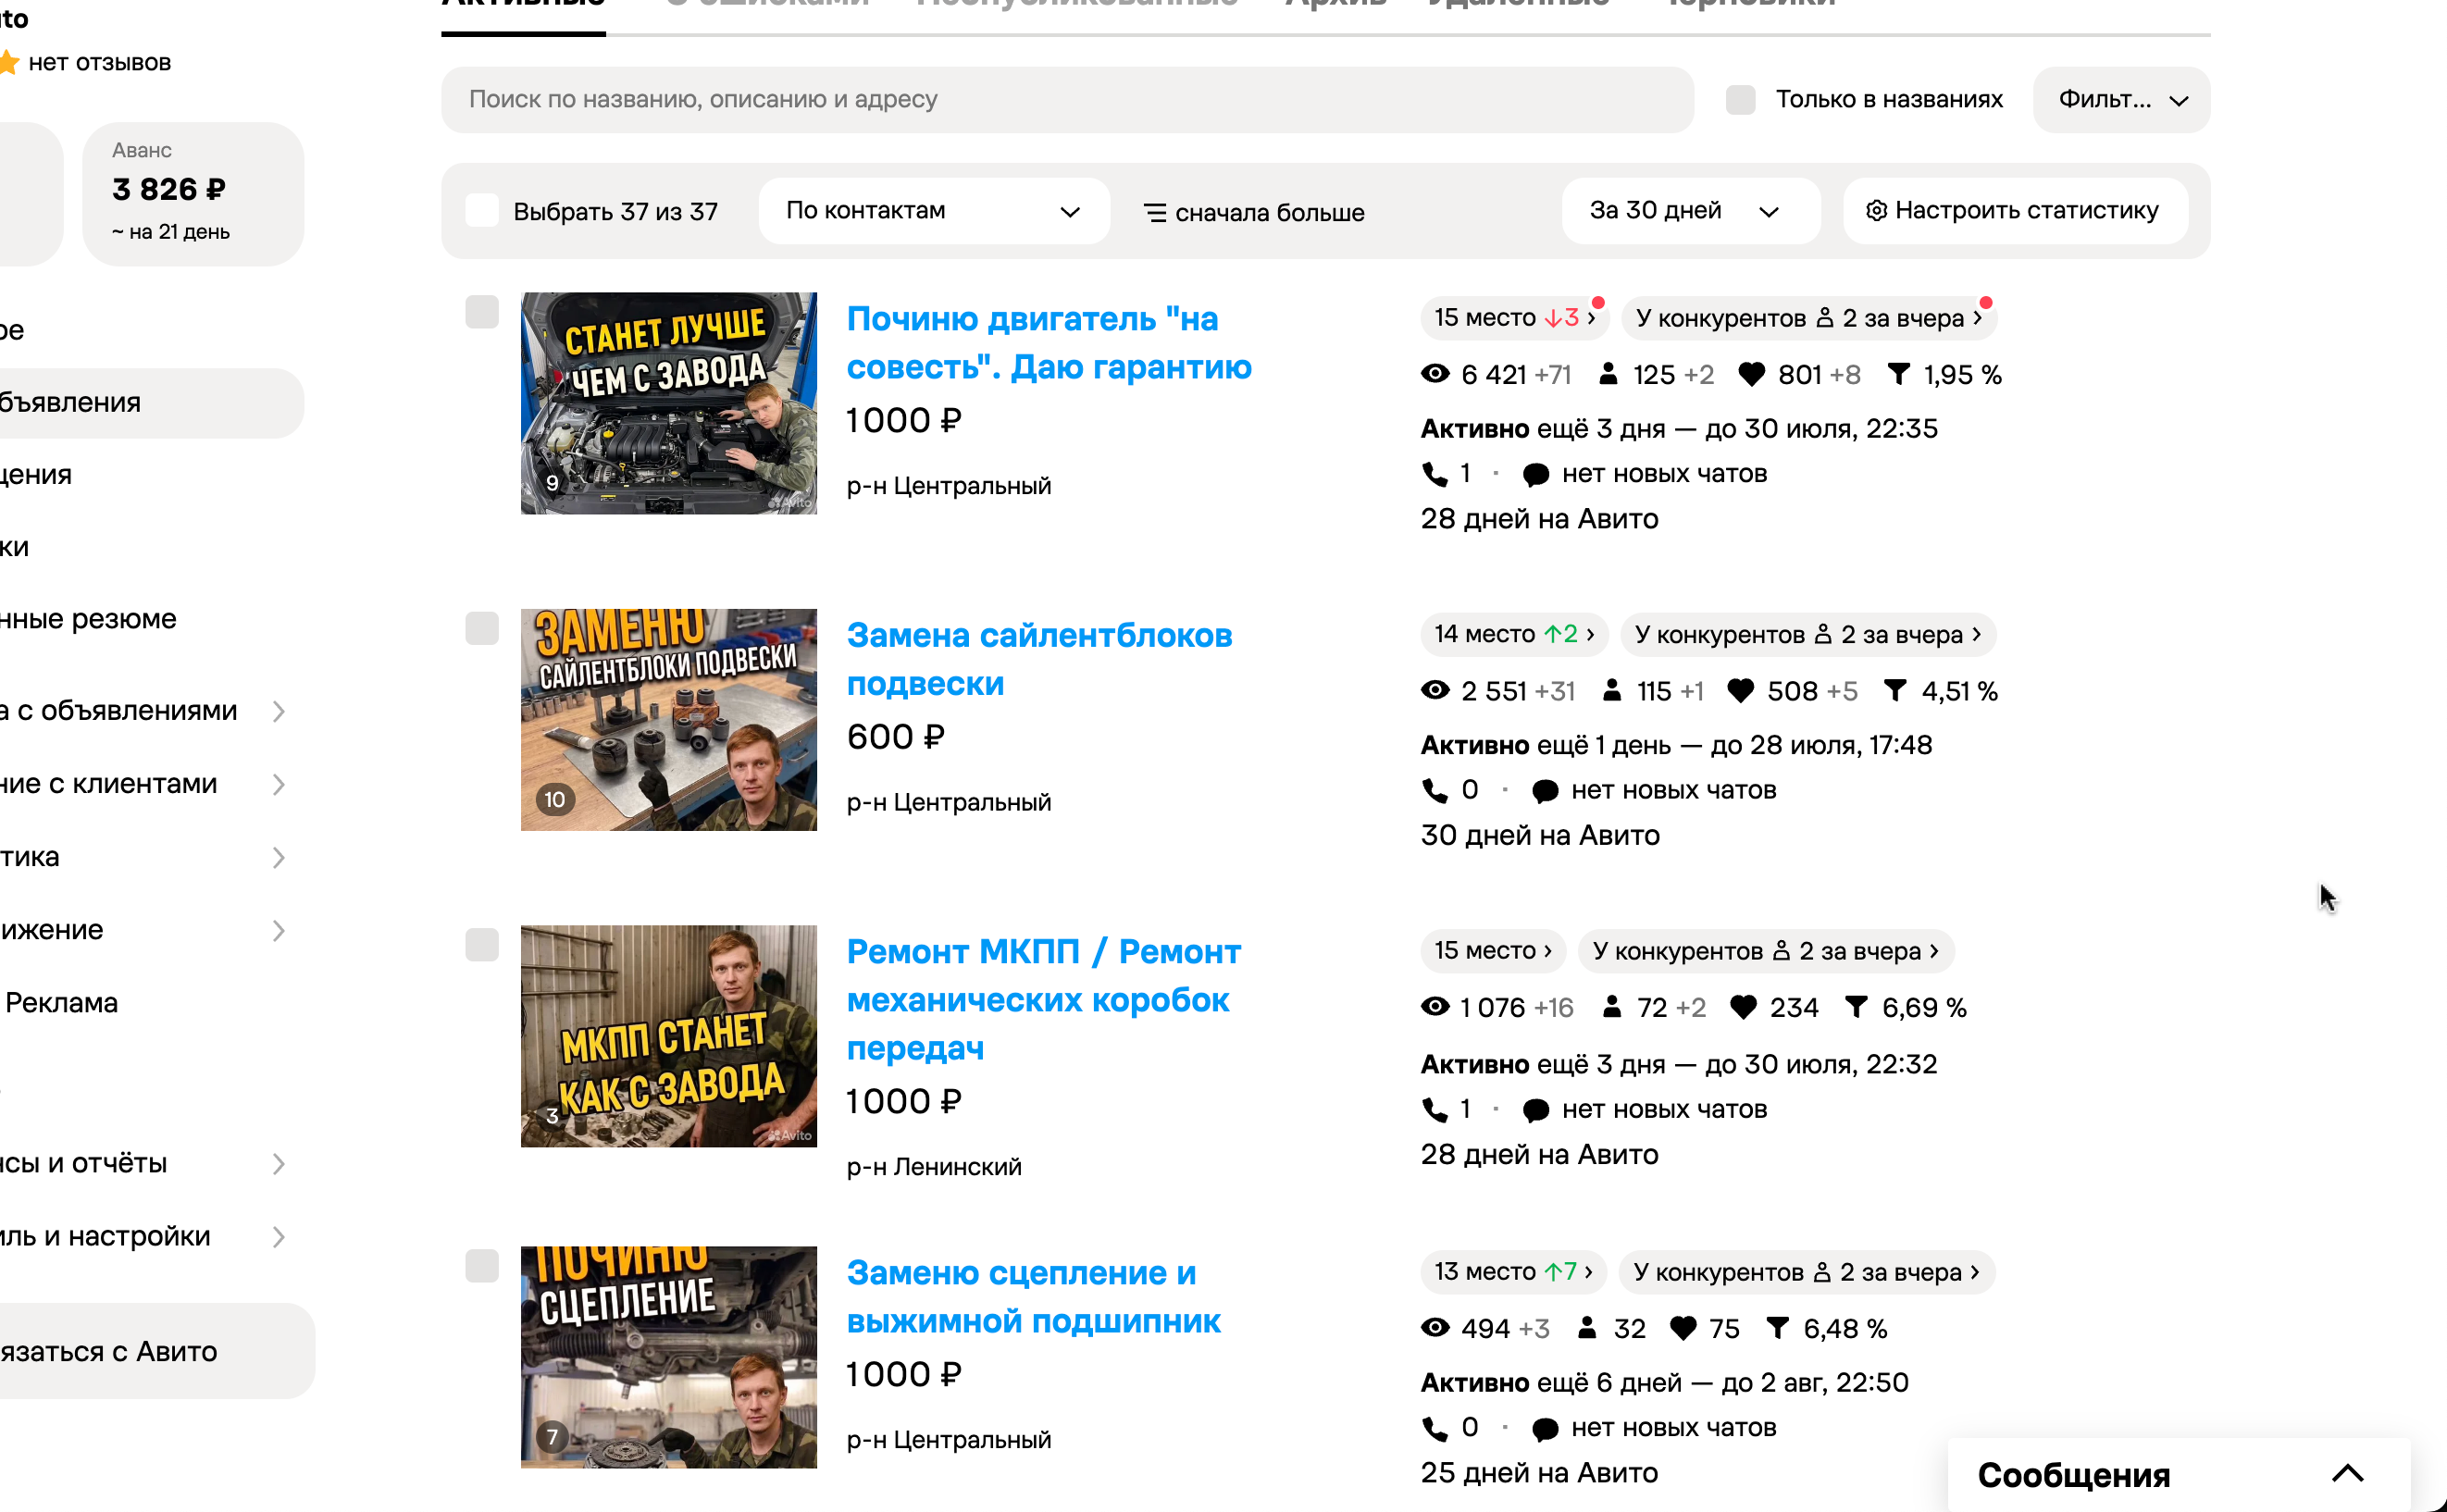
Task: Click the heart icon next to 234 favorites
Action: pyautogui.click(x=1743, y=1007)
